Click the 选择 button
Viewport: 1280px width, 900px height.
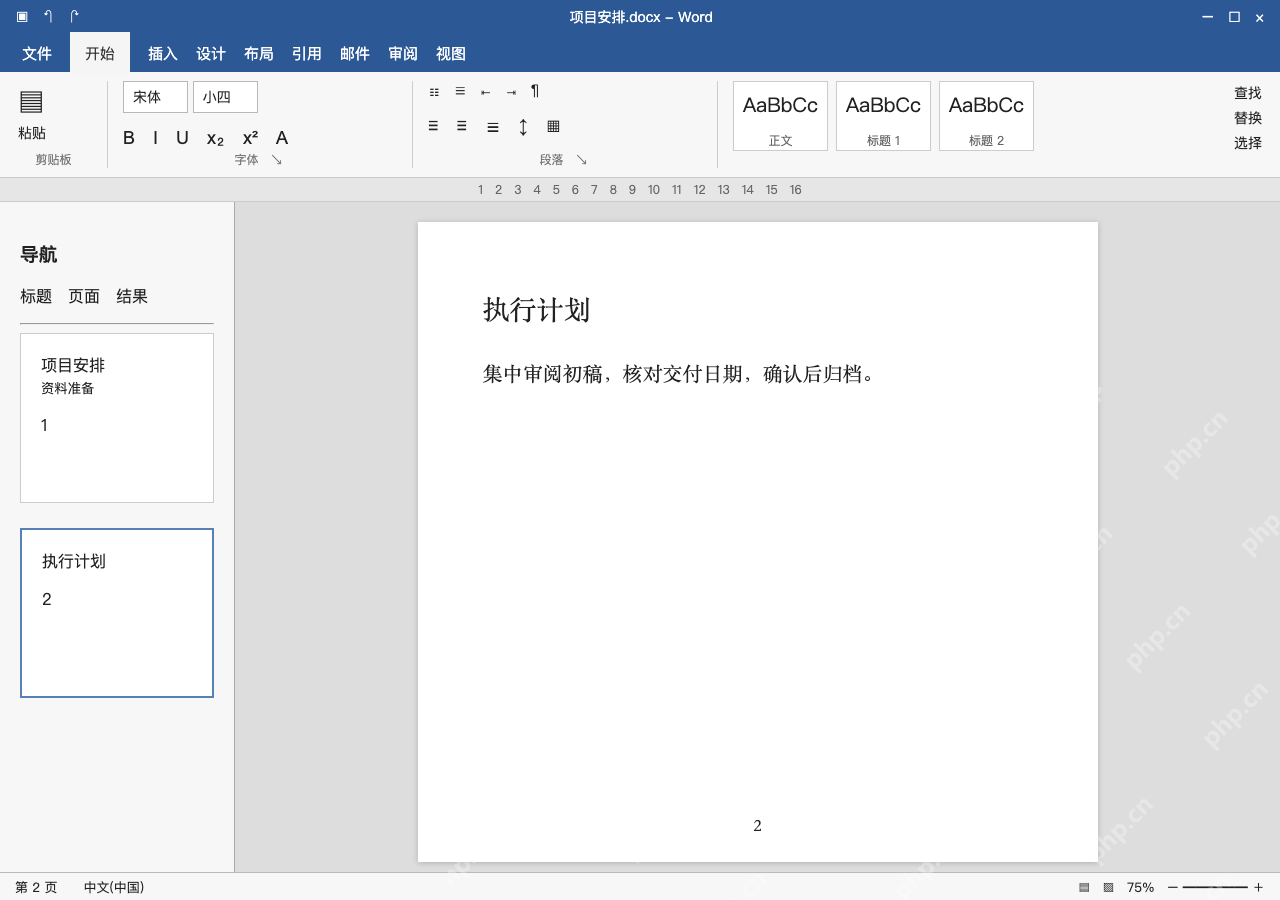pos(1248,143)
